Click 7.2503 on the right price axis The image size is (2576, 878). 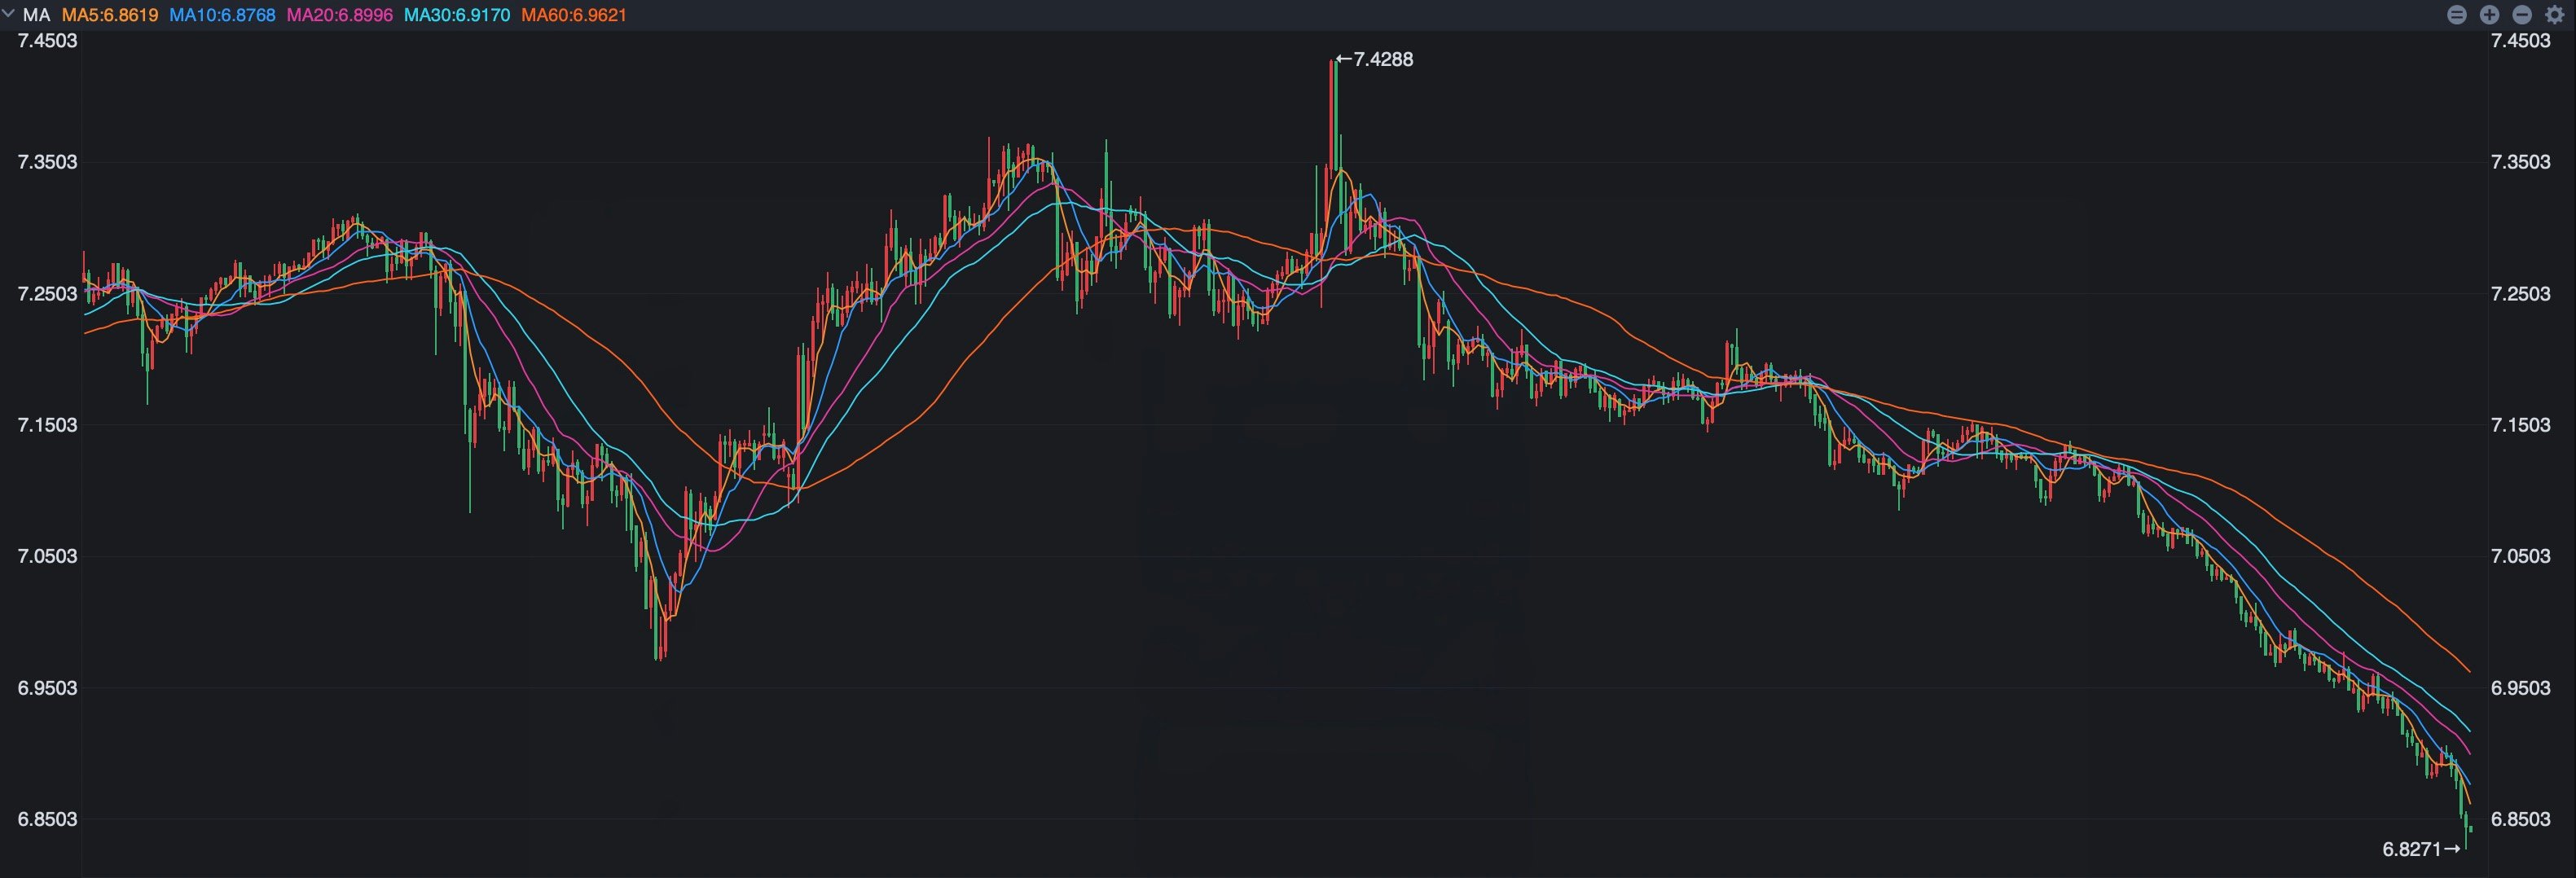(x=2520, y=294)
